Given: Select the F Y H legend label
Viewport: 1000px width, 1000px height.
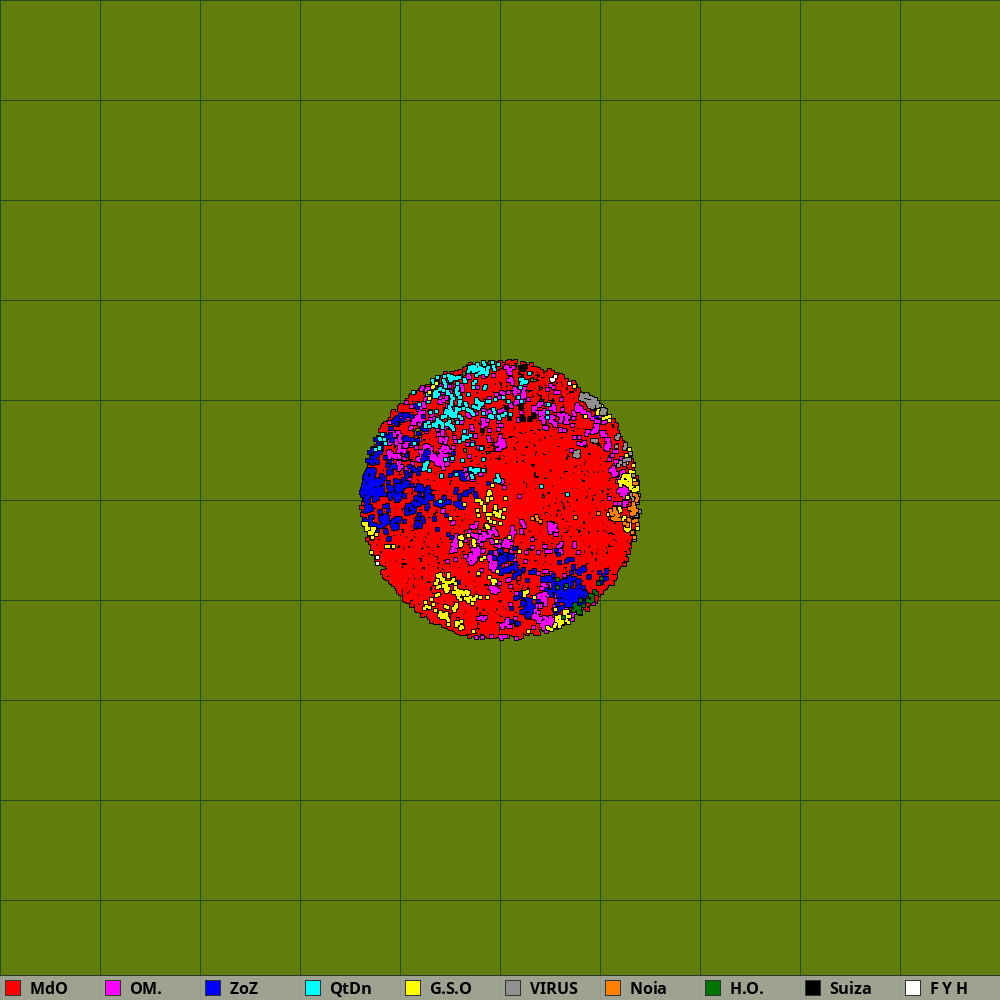Looking at the screenshot, I should tap(948, 988).
